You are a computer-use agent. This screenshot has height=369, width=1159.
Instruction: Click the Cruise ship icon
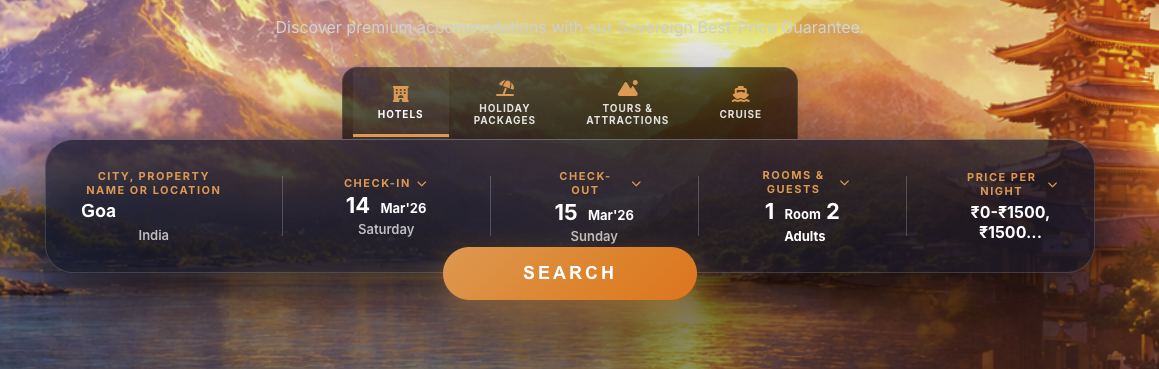pos(741,94)
